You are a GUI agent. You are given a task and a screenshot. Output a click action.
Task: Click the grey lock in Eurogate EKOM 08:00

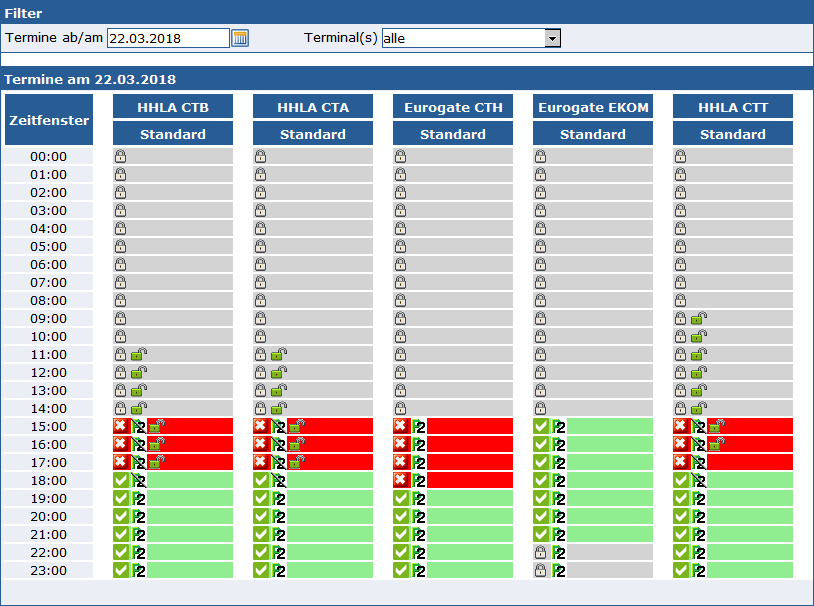(x=540, y=301)
